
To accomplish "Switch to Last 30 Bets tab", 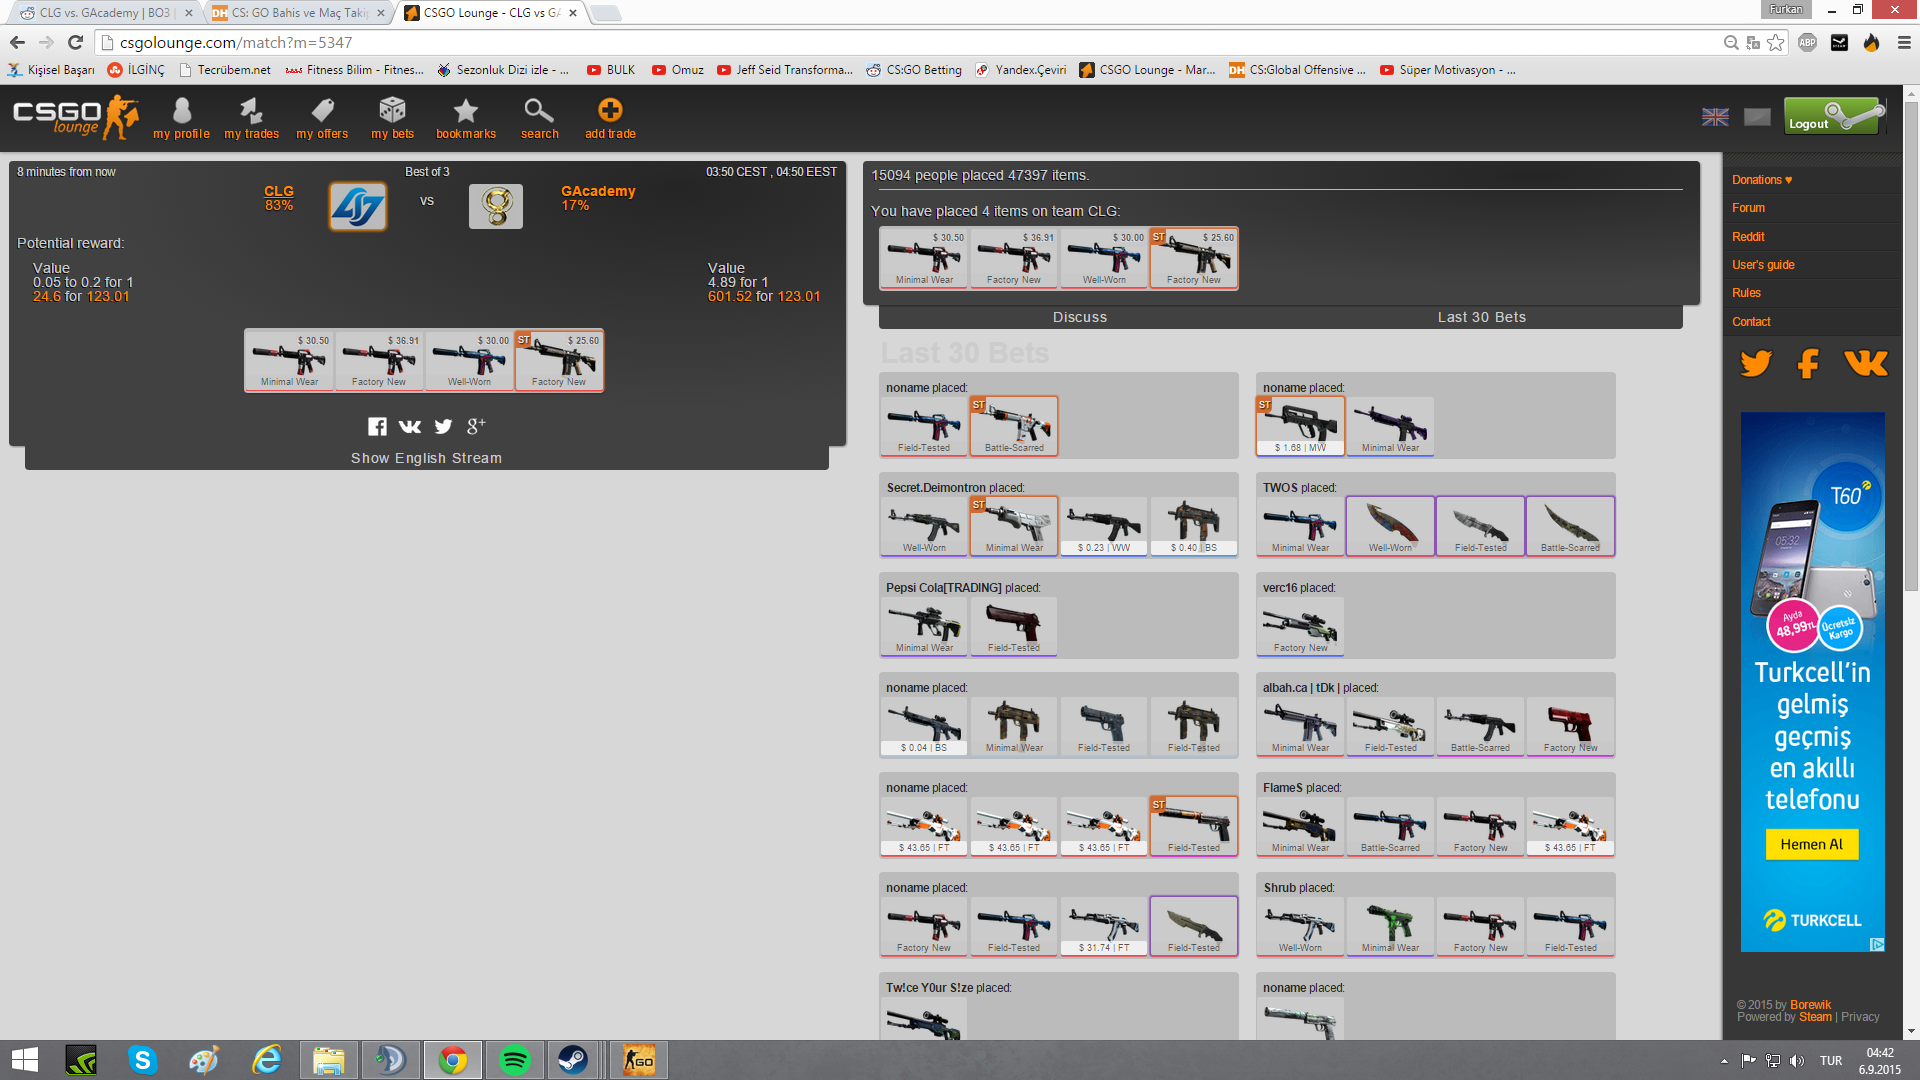I will (1482, 317).
